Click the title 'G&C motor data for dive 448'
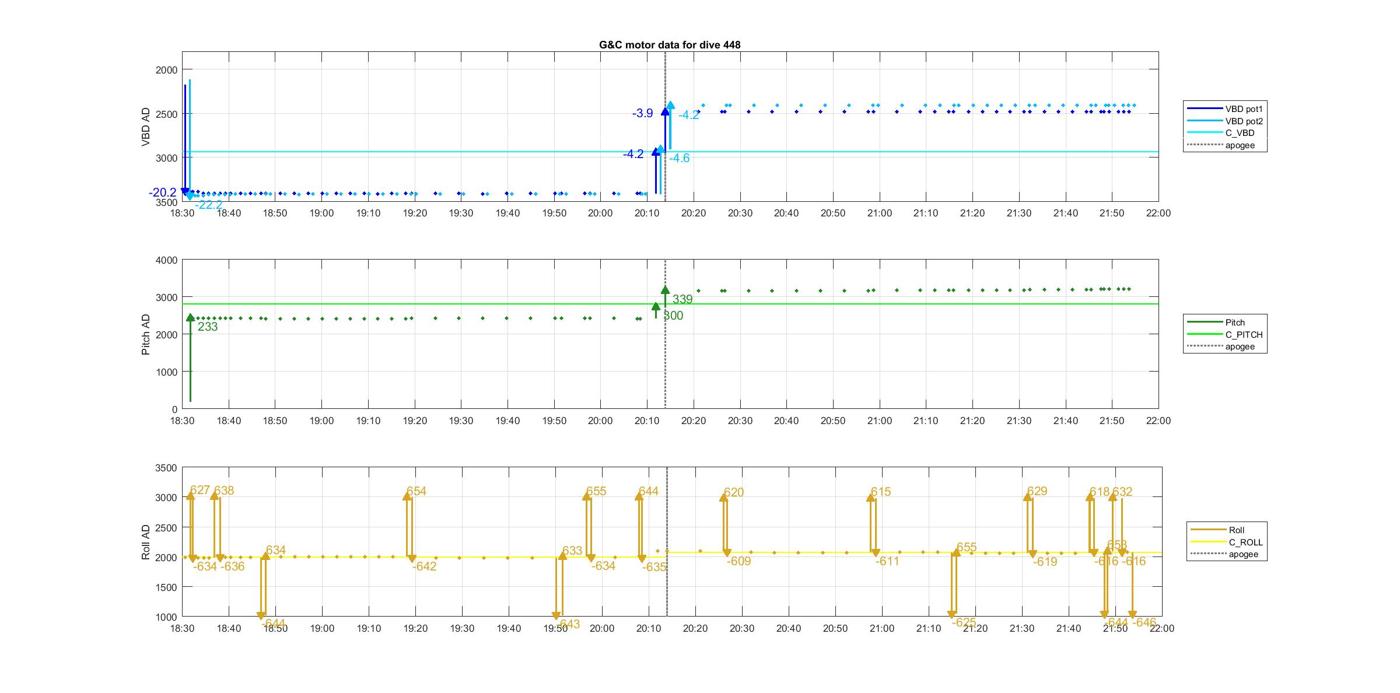 (x=669, y=45)
